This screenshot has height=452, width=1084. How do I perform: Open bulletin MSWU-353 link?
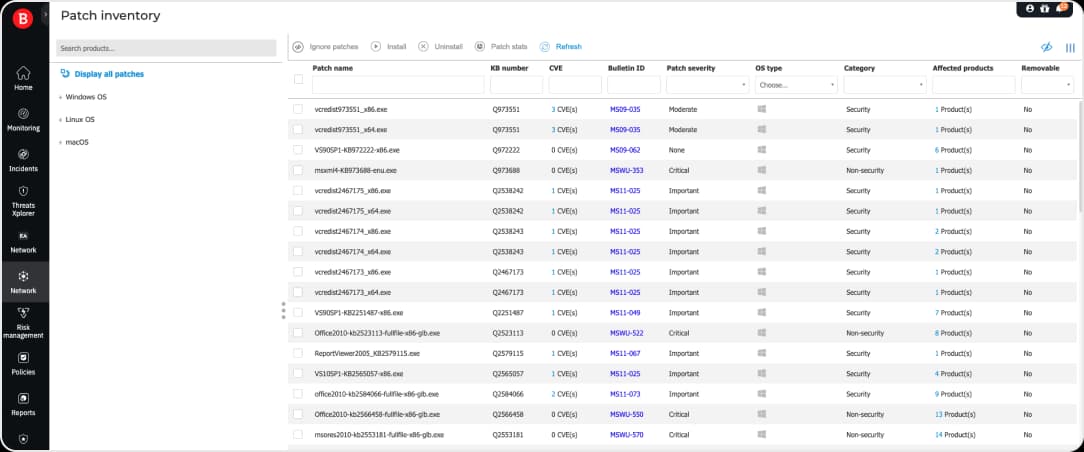[626, 170]
